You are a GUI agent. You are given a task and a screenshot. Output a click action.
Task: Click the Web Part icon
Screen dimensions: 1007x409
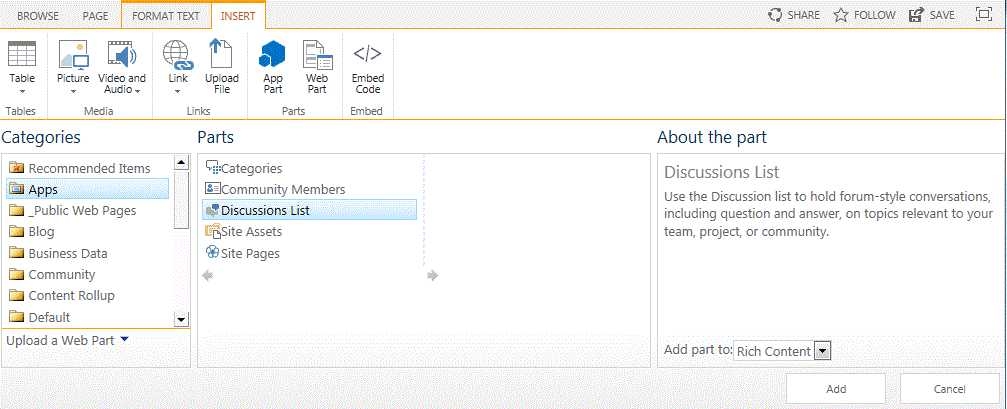tap(317, 54)
